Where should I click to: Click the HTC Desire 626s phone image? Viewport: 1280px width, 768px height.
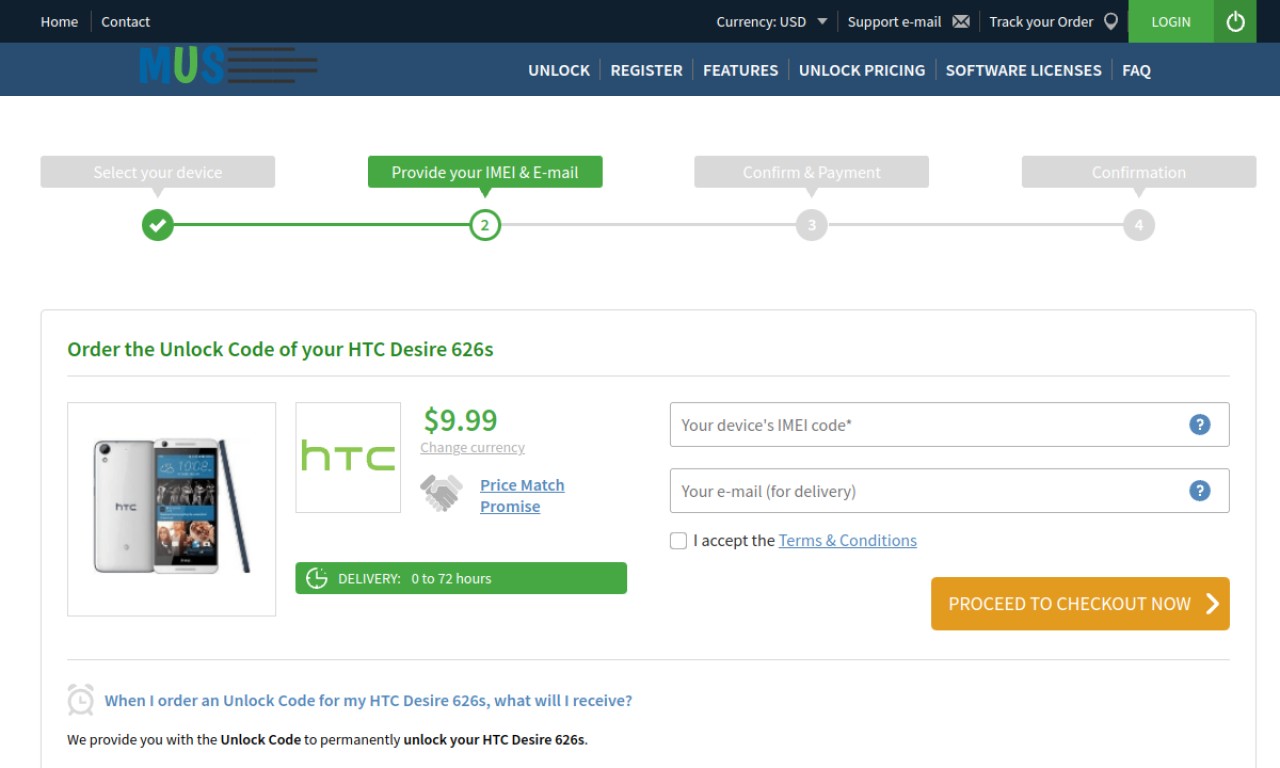click(171, 509)
